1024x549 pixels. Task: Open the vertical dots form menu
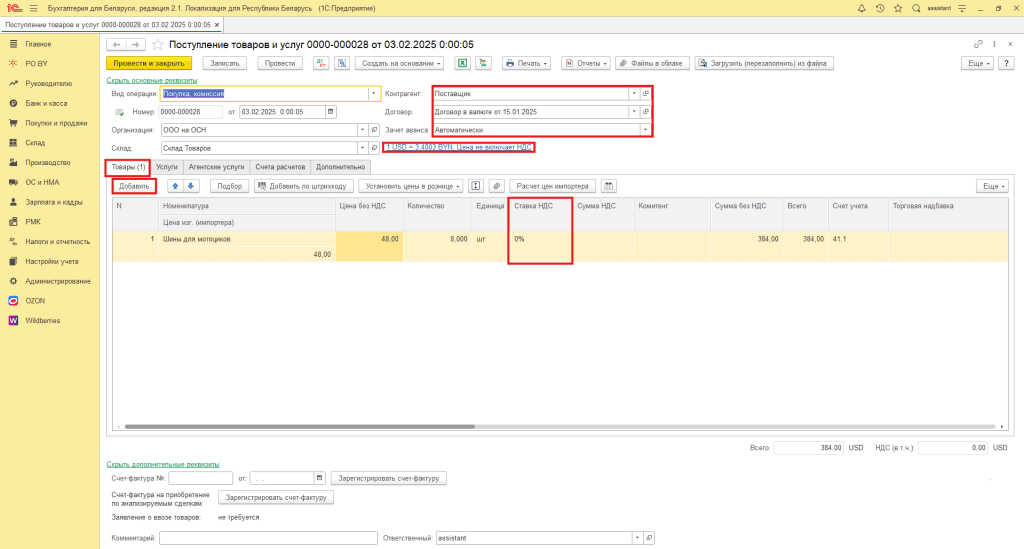point(995,44)
